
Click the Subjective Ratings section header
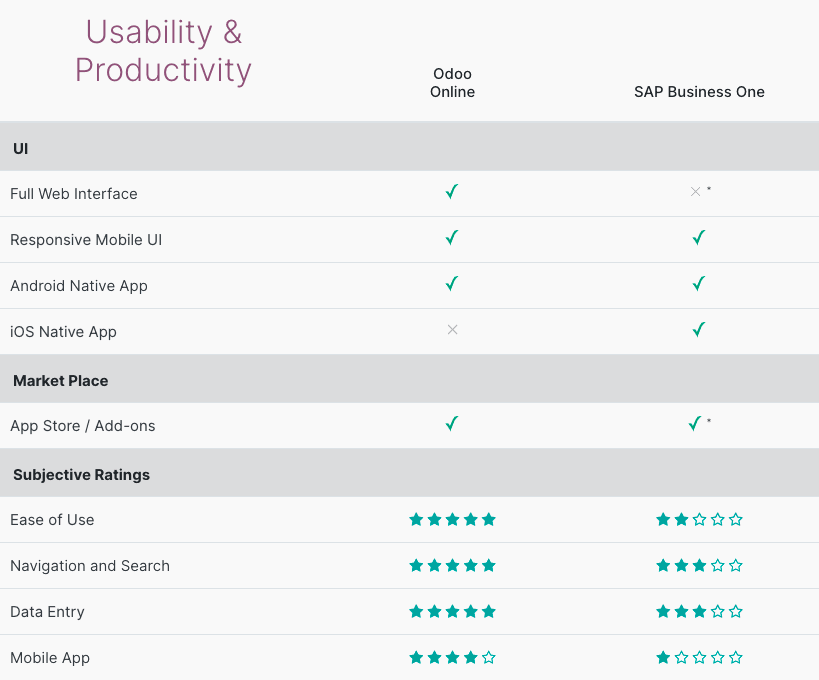coord(81,475)
